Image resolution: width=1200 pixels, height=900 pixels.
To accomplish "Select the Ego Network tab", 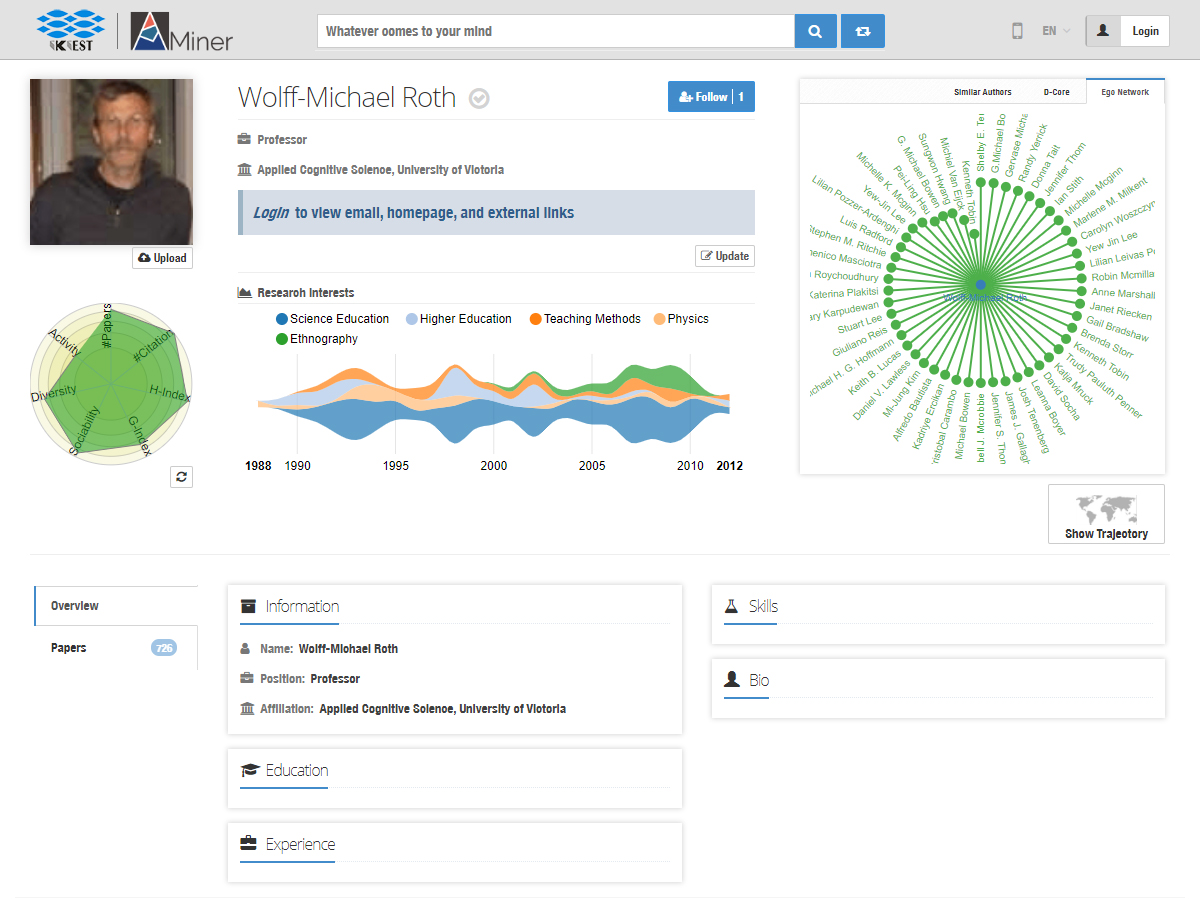I will pos(1125,92).
